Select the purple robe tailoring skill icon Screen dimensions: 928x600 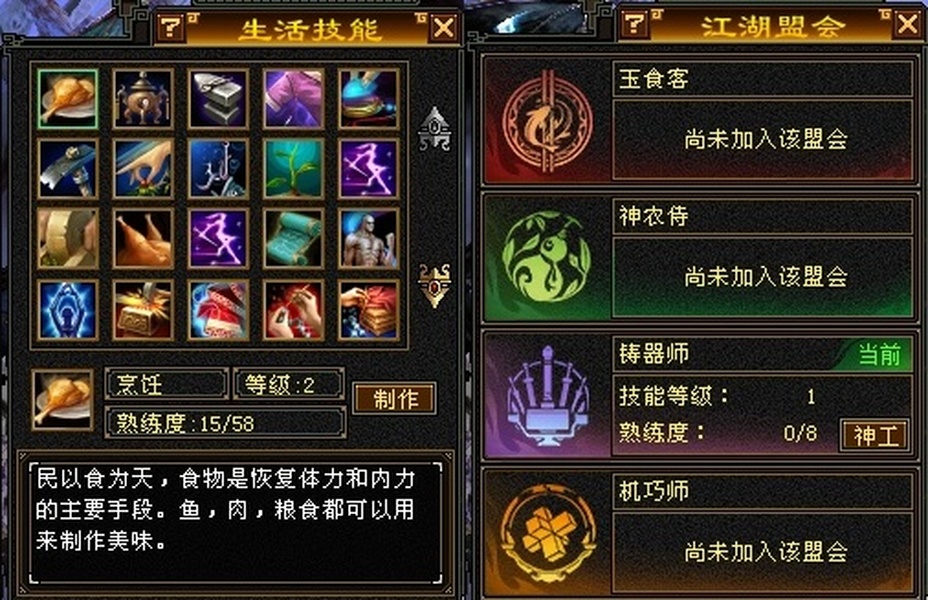point(294,99)
